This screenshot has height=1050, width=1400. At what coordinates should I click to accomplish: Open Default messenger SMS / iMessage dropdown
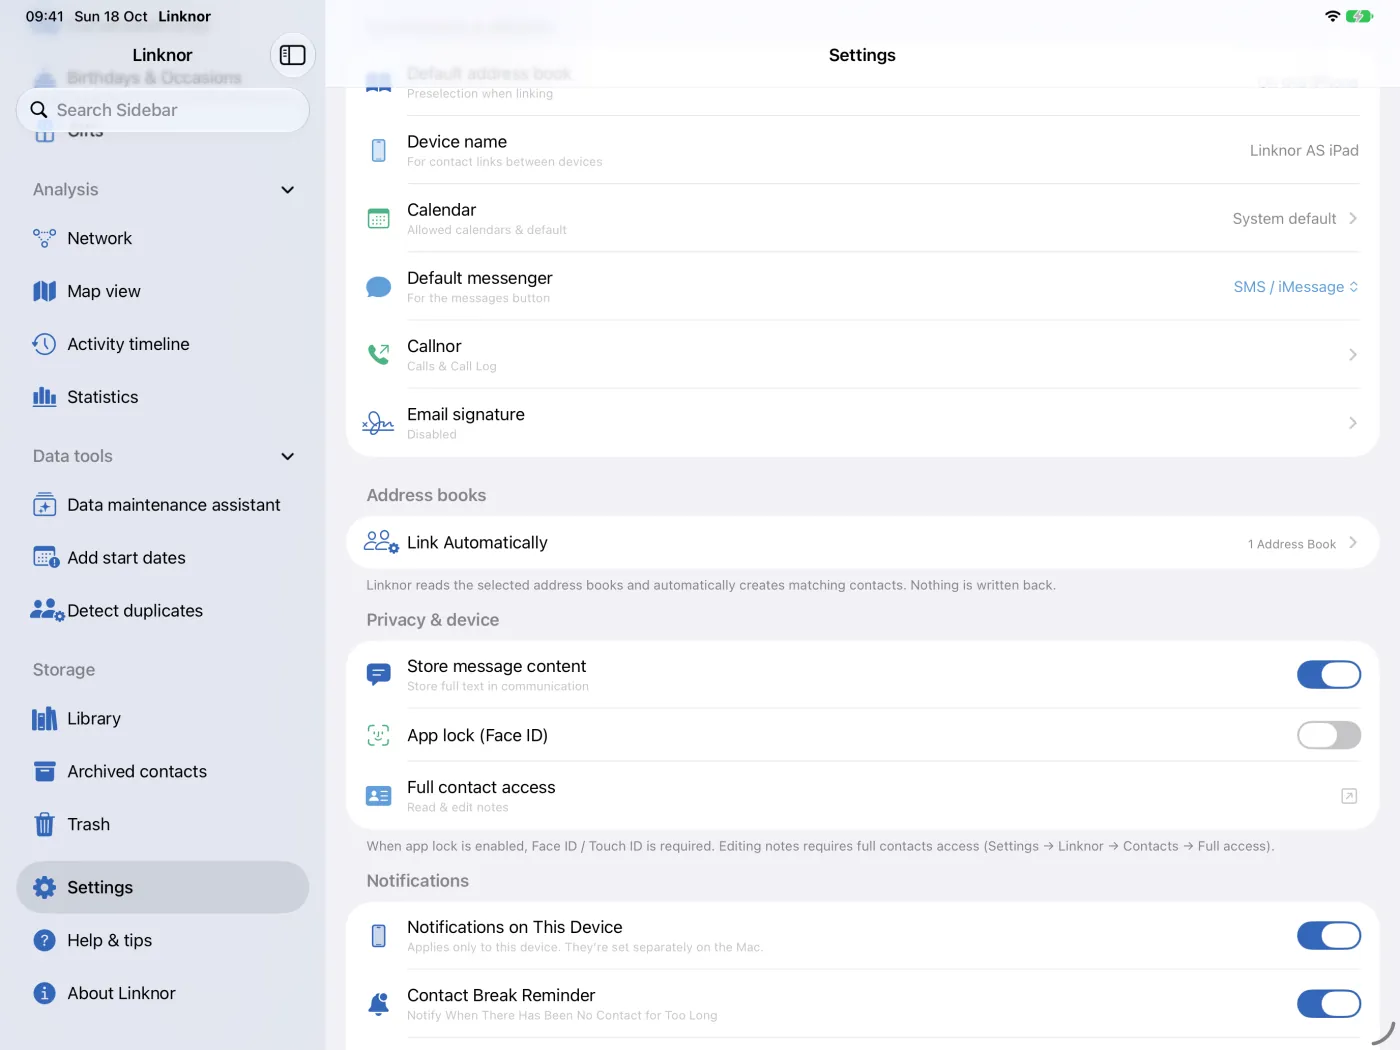point(1296,287)
